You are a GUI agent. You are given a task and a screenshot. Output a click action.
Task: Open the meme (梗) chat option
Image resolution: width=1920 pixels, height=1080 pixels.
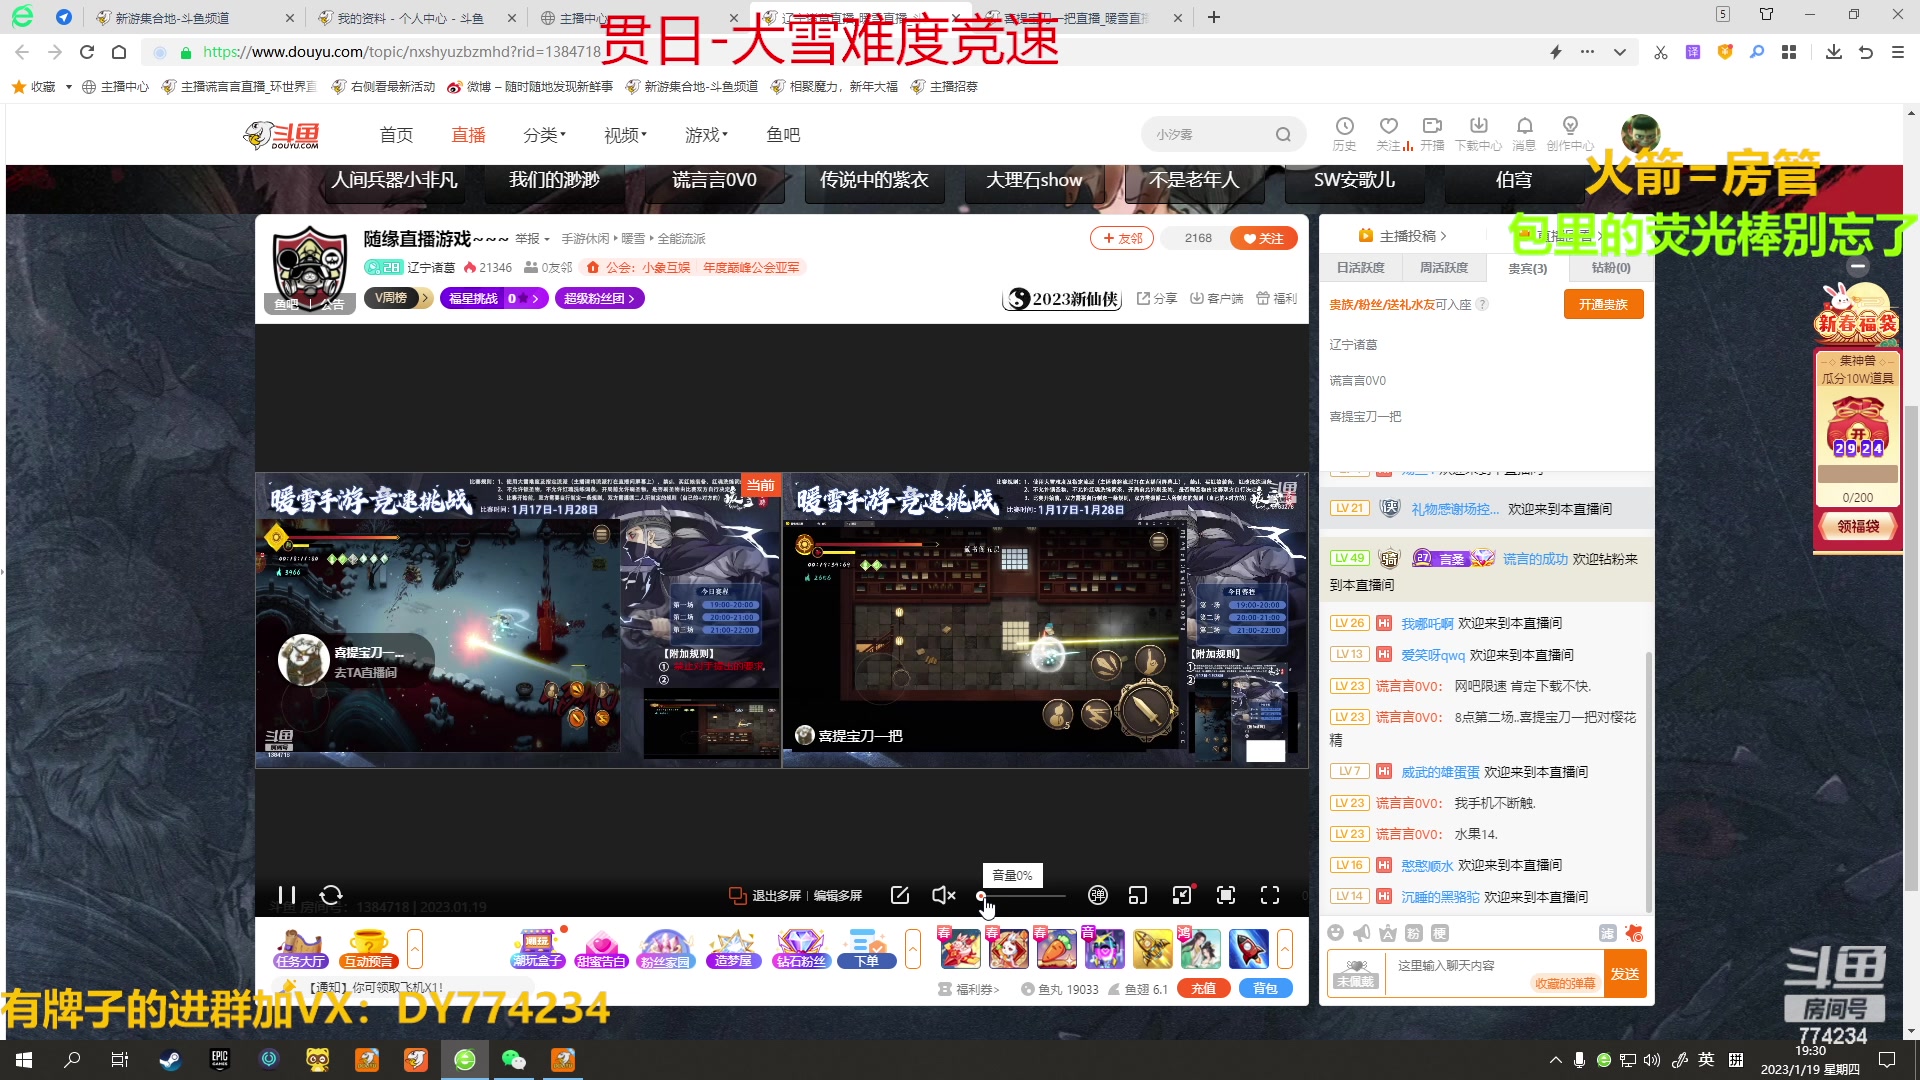point(1440,933)
